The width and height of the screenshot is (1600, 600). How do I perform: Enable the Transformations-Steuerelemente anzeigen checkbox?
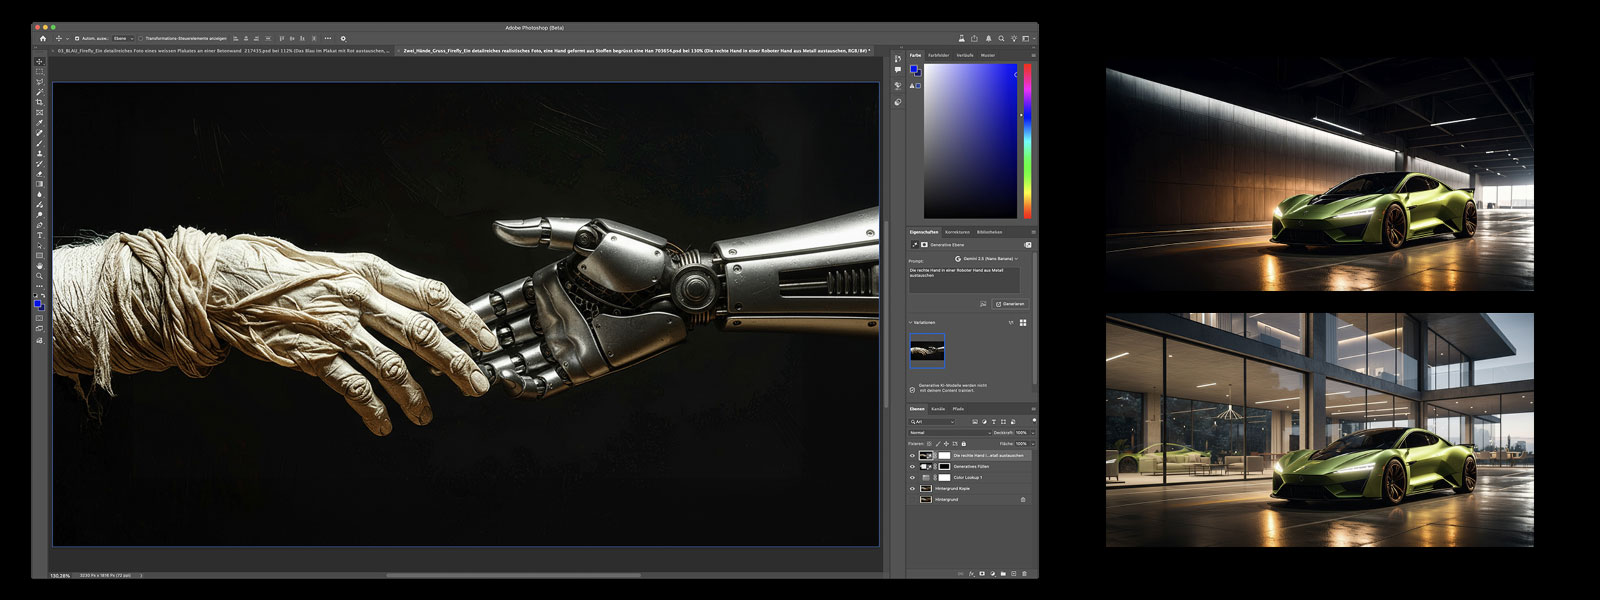pos(141,39)
